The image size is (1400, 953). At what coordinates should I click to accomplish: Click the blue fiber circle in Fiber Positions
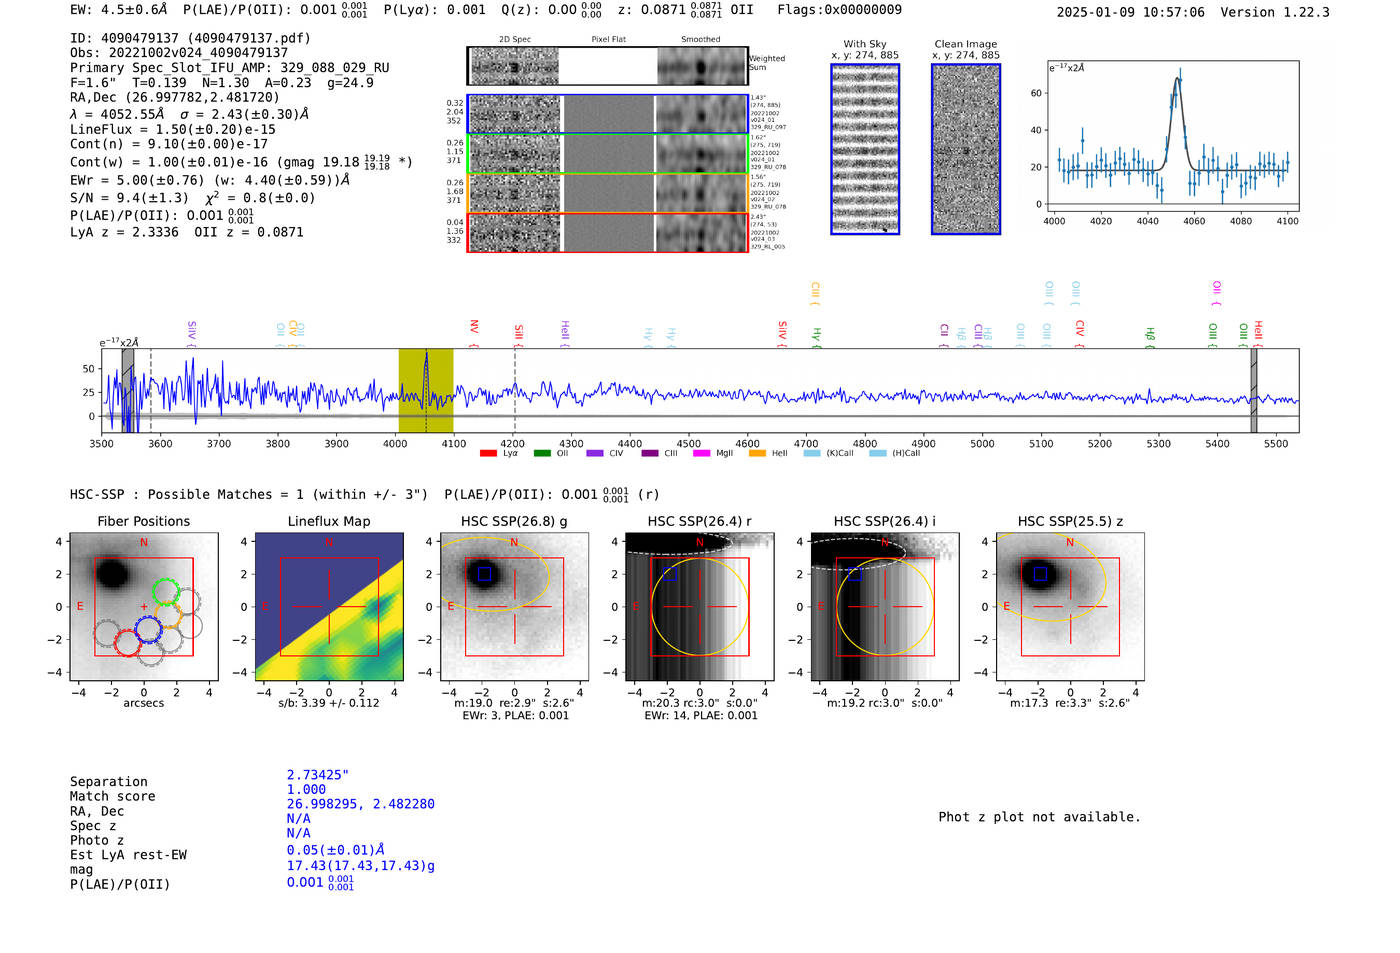(x=148, y=629)
